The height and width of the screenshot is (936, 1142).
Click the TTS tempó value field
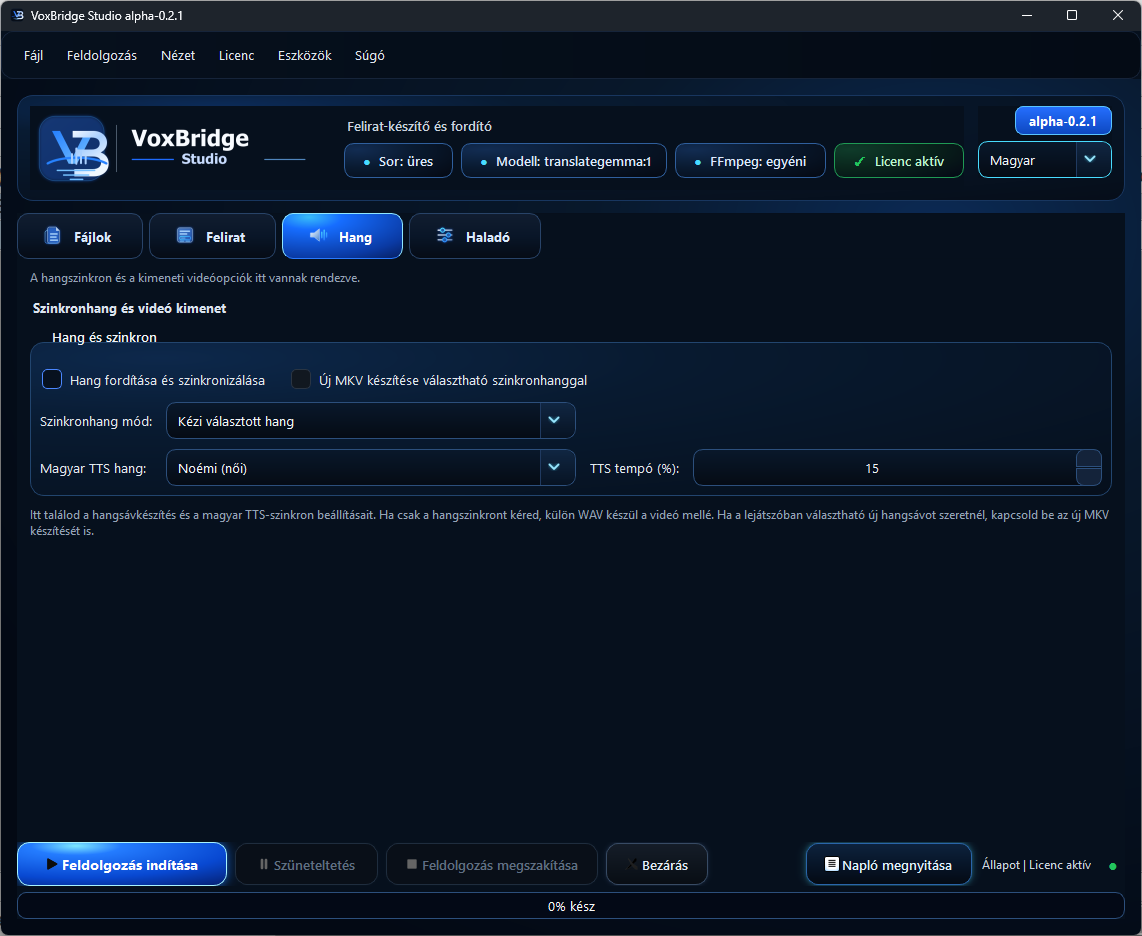pos(884,468)
